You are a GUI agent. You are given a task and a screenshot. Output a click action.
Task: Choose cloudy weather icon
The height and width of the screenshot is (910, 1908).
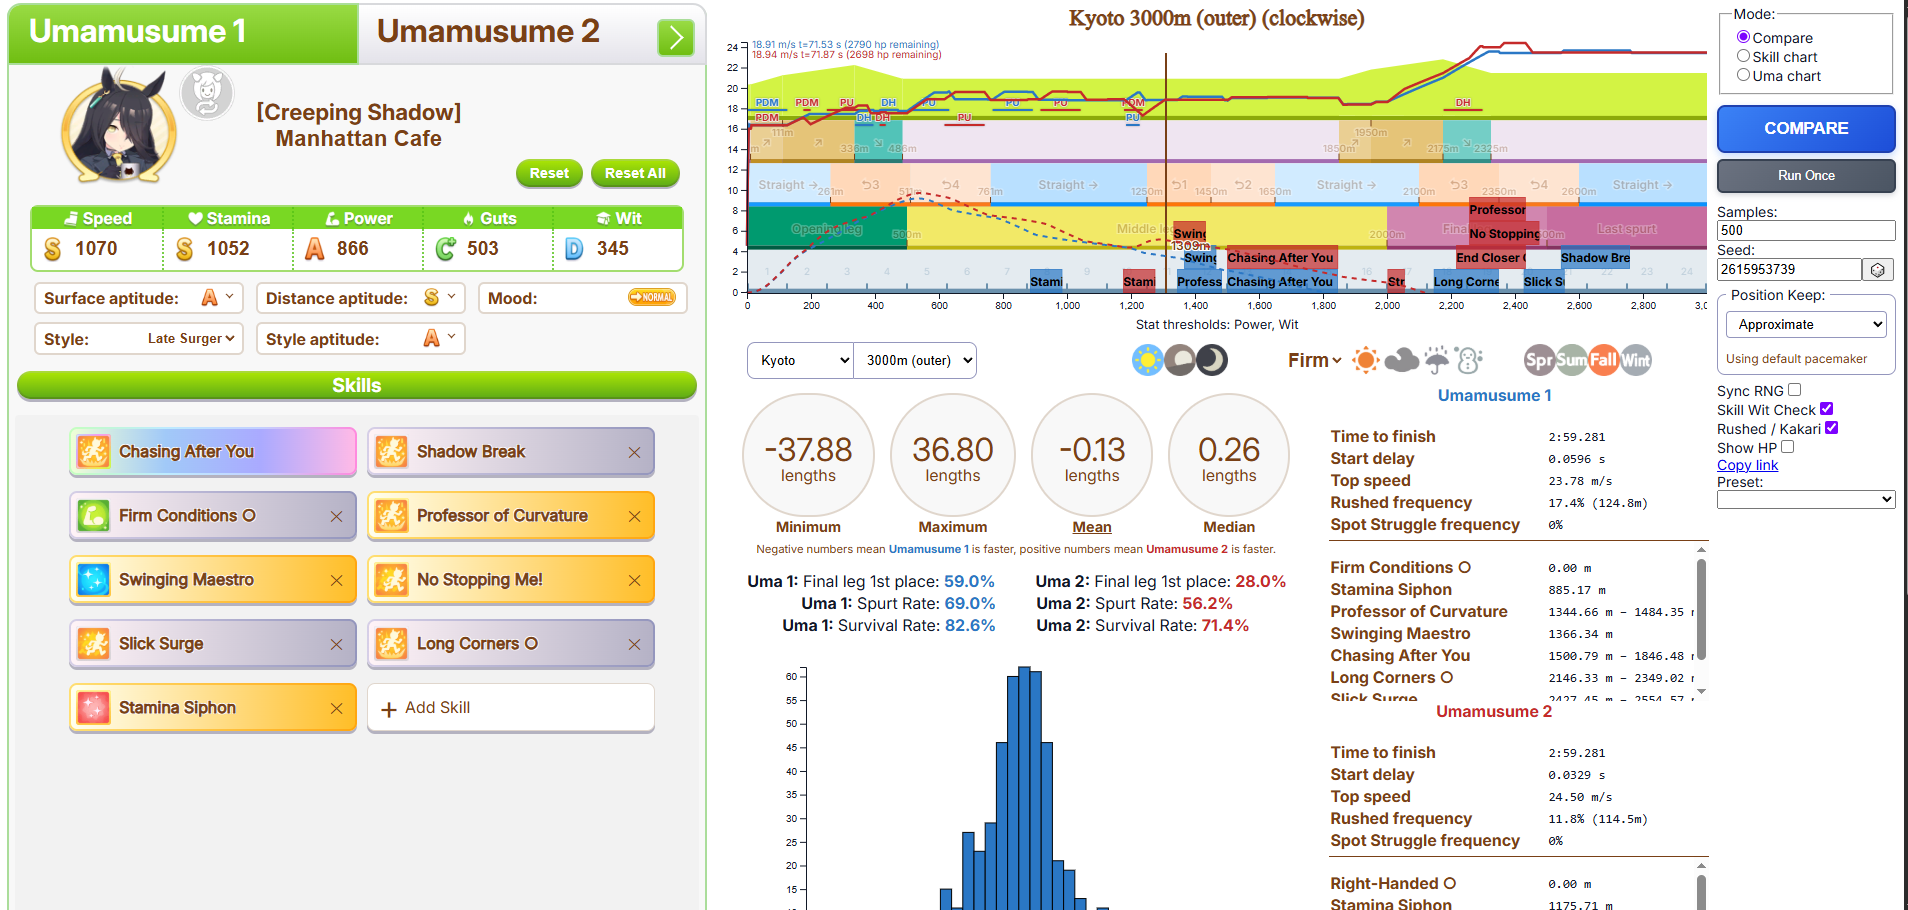[1401, 360]
